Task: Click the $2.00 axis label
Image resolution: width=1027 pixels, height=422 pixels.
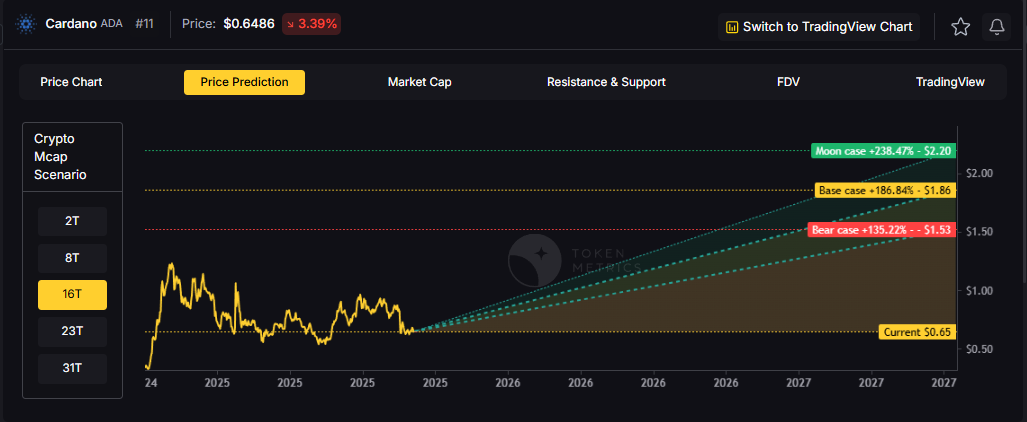Action: (x=980, y=174)
